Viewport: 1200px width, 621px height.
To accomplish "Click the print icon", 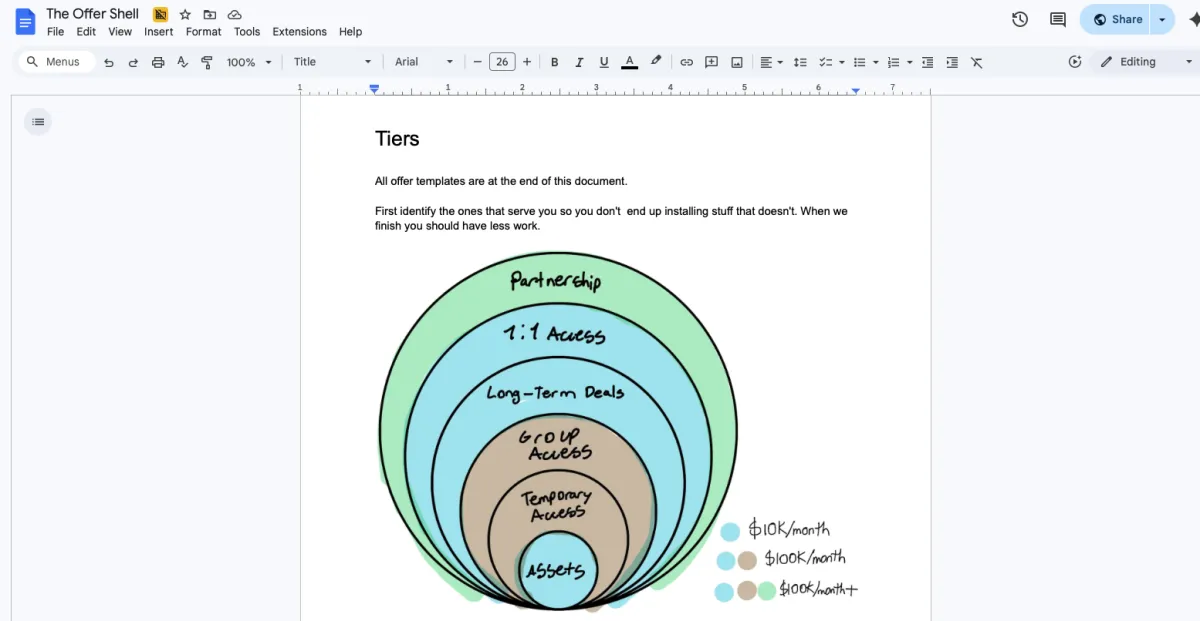I will [x=158, y=62].
